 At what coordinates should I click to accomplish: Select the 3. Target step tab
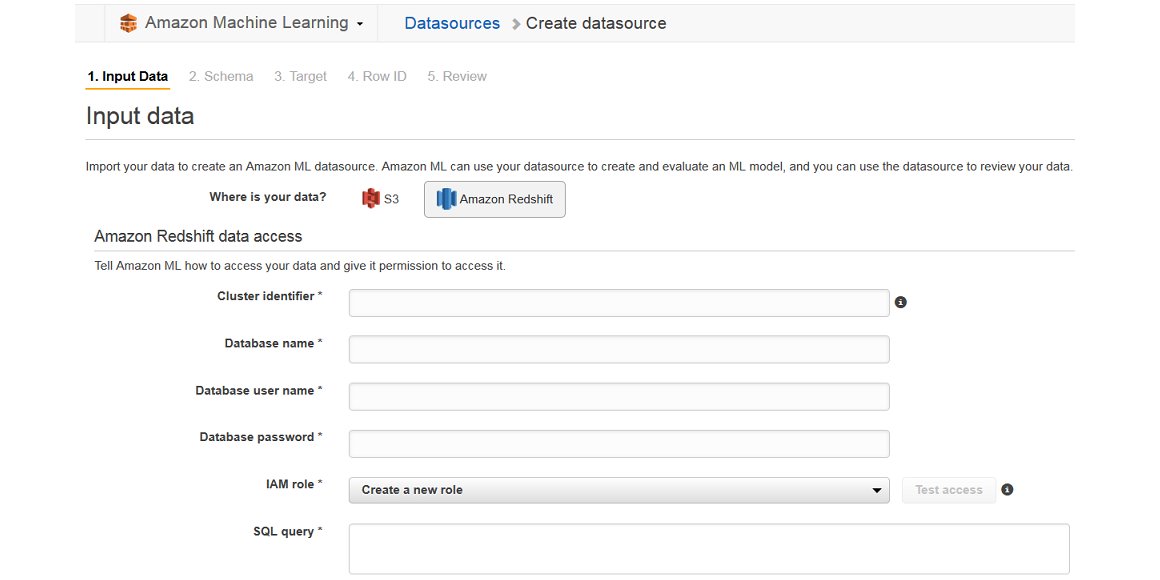pyautogui.click(x=300, y=76)
